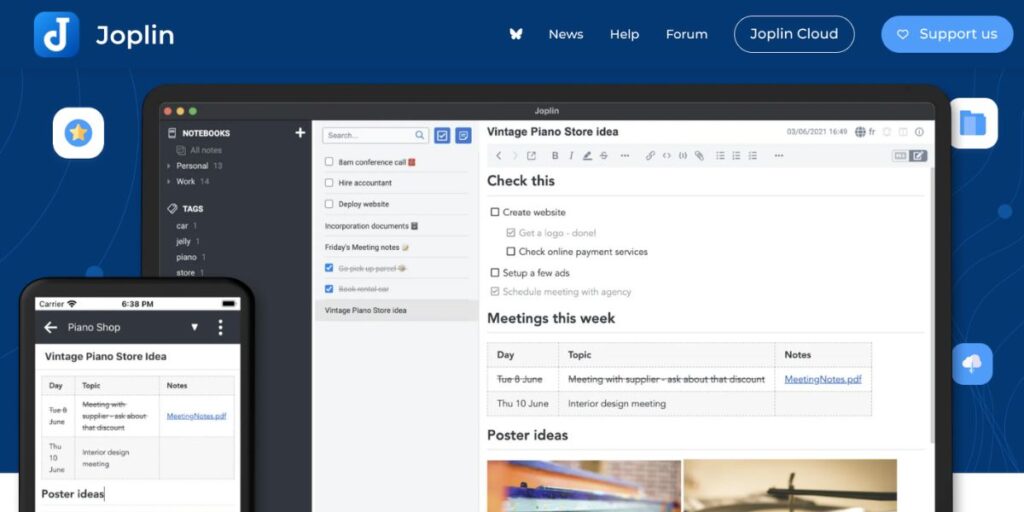1024x512 pixels.
Task: Expand the Personal notebook
Action: pos(169,166)
